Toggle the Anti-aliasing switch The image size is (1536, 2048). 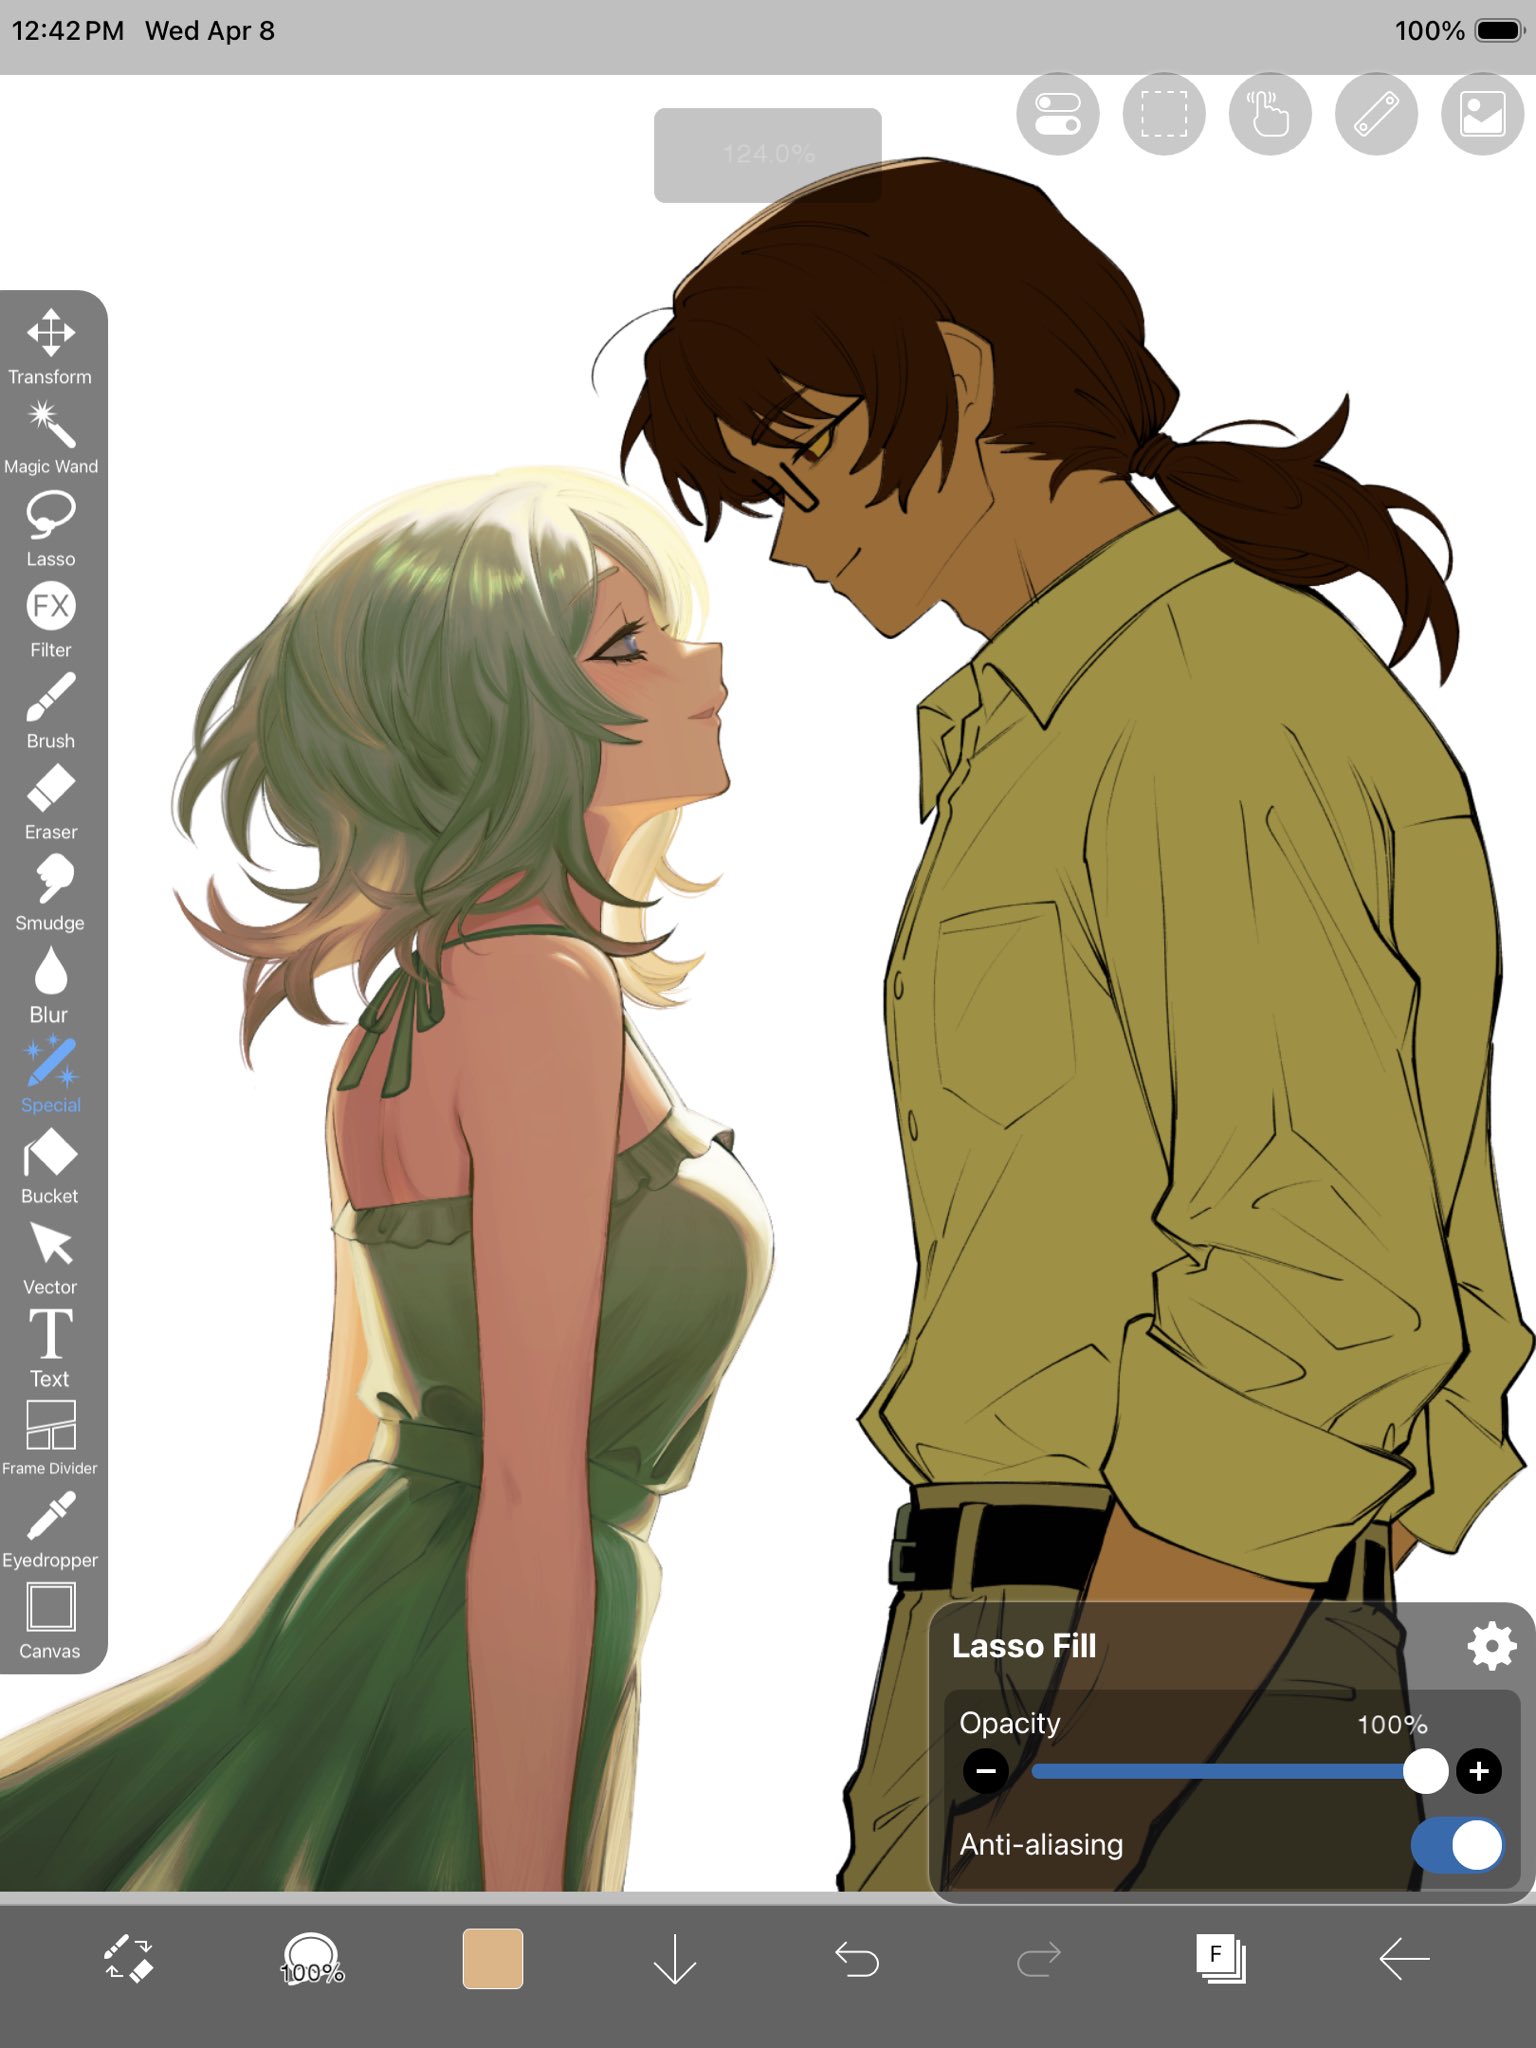click(x=1458, y=1845)
